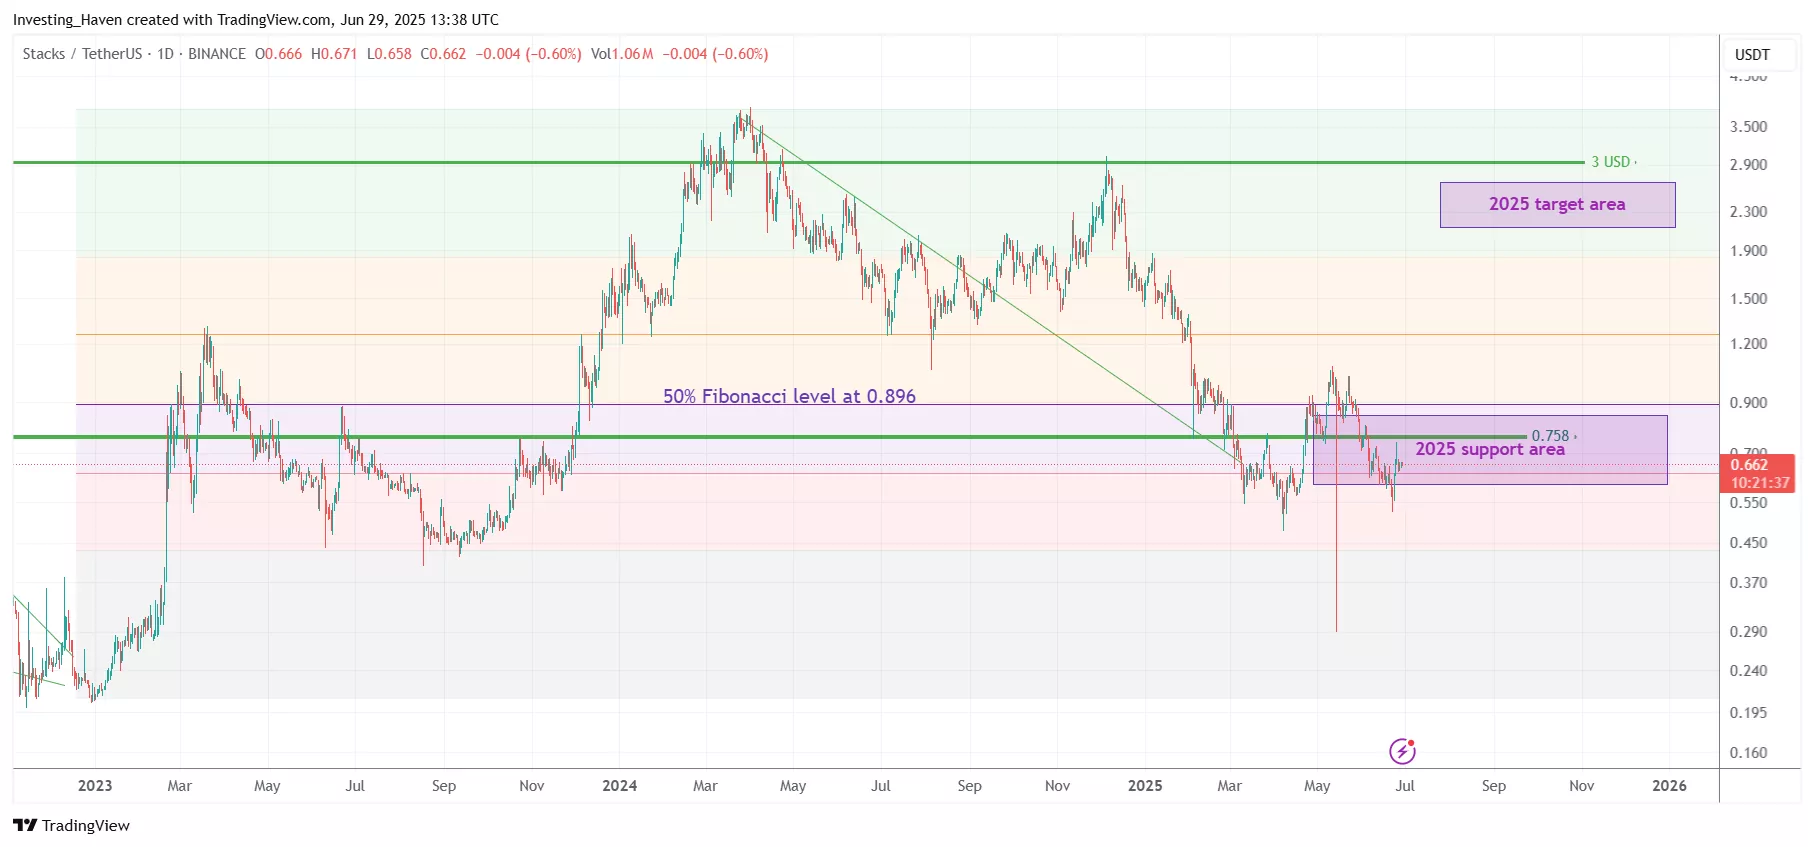
Task: Click the 0.160 price axis label
Action: tap(1748, 753)
